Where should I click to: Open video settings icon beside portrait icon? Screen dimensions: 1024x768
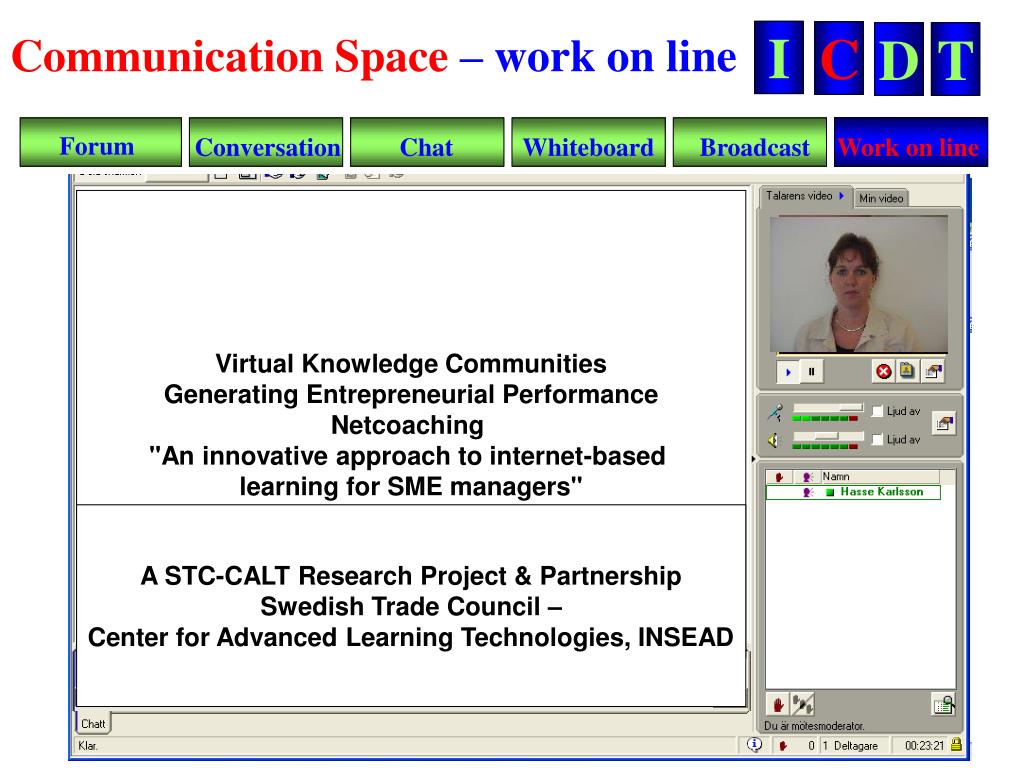pyautogui.click(x=933, y=371)
